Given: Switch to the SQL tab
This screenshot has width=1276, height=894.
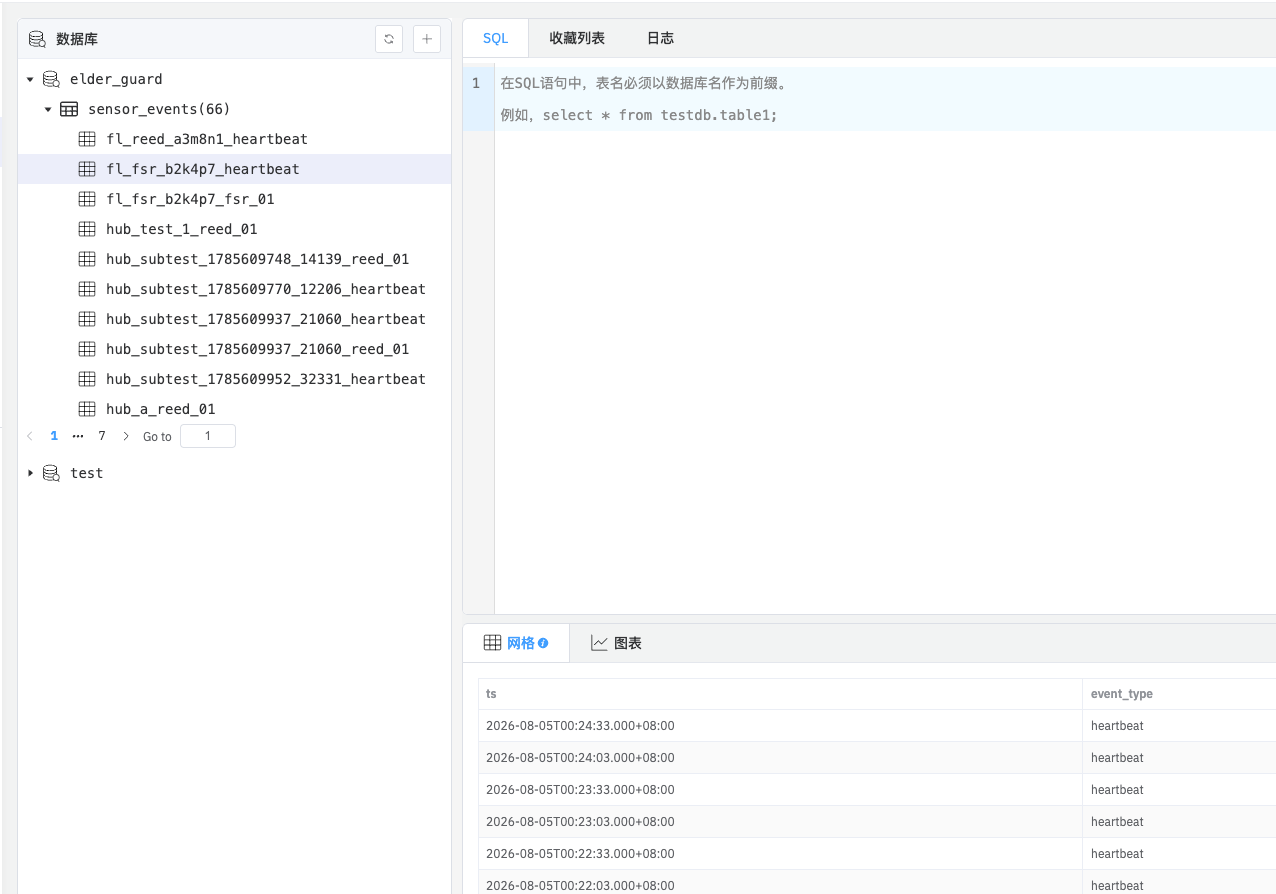Looking at the screenshot, I should click(x=496, y=38).
